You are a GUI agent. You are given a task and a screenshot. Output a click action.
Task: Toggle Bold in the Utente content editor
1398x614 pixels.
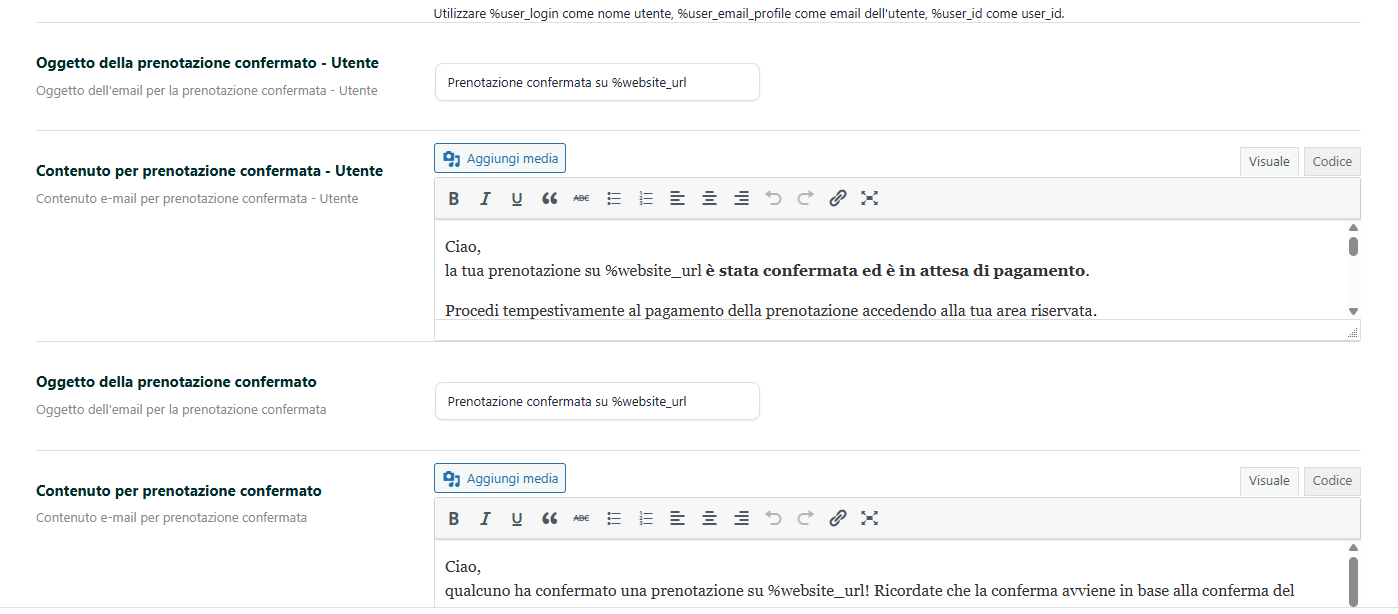pos(454,198)
